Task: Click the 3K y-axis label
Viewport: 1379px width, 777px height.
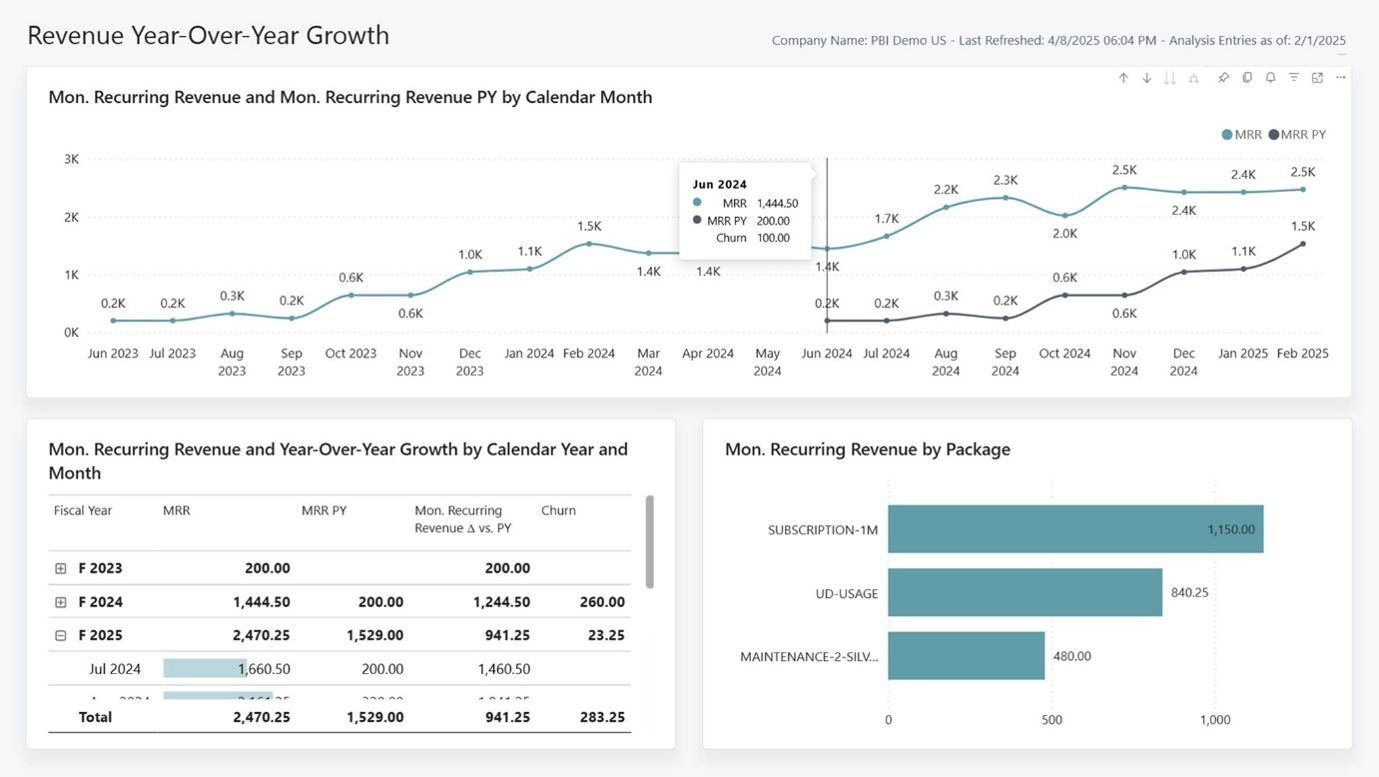Action: click(71, 159)
